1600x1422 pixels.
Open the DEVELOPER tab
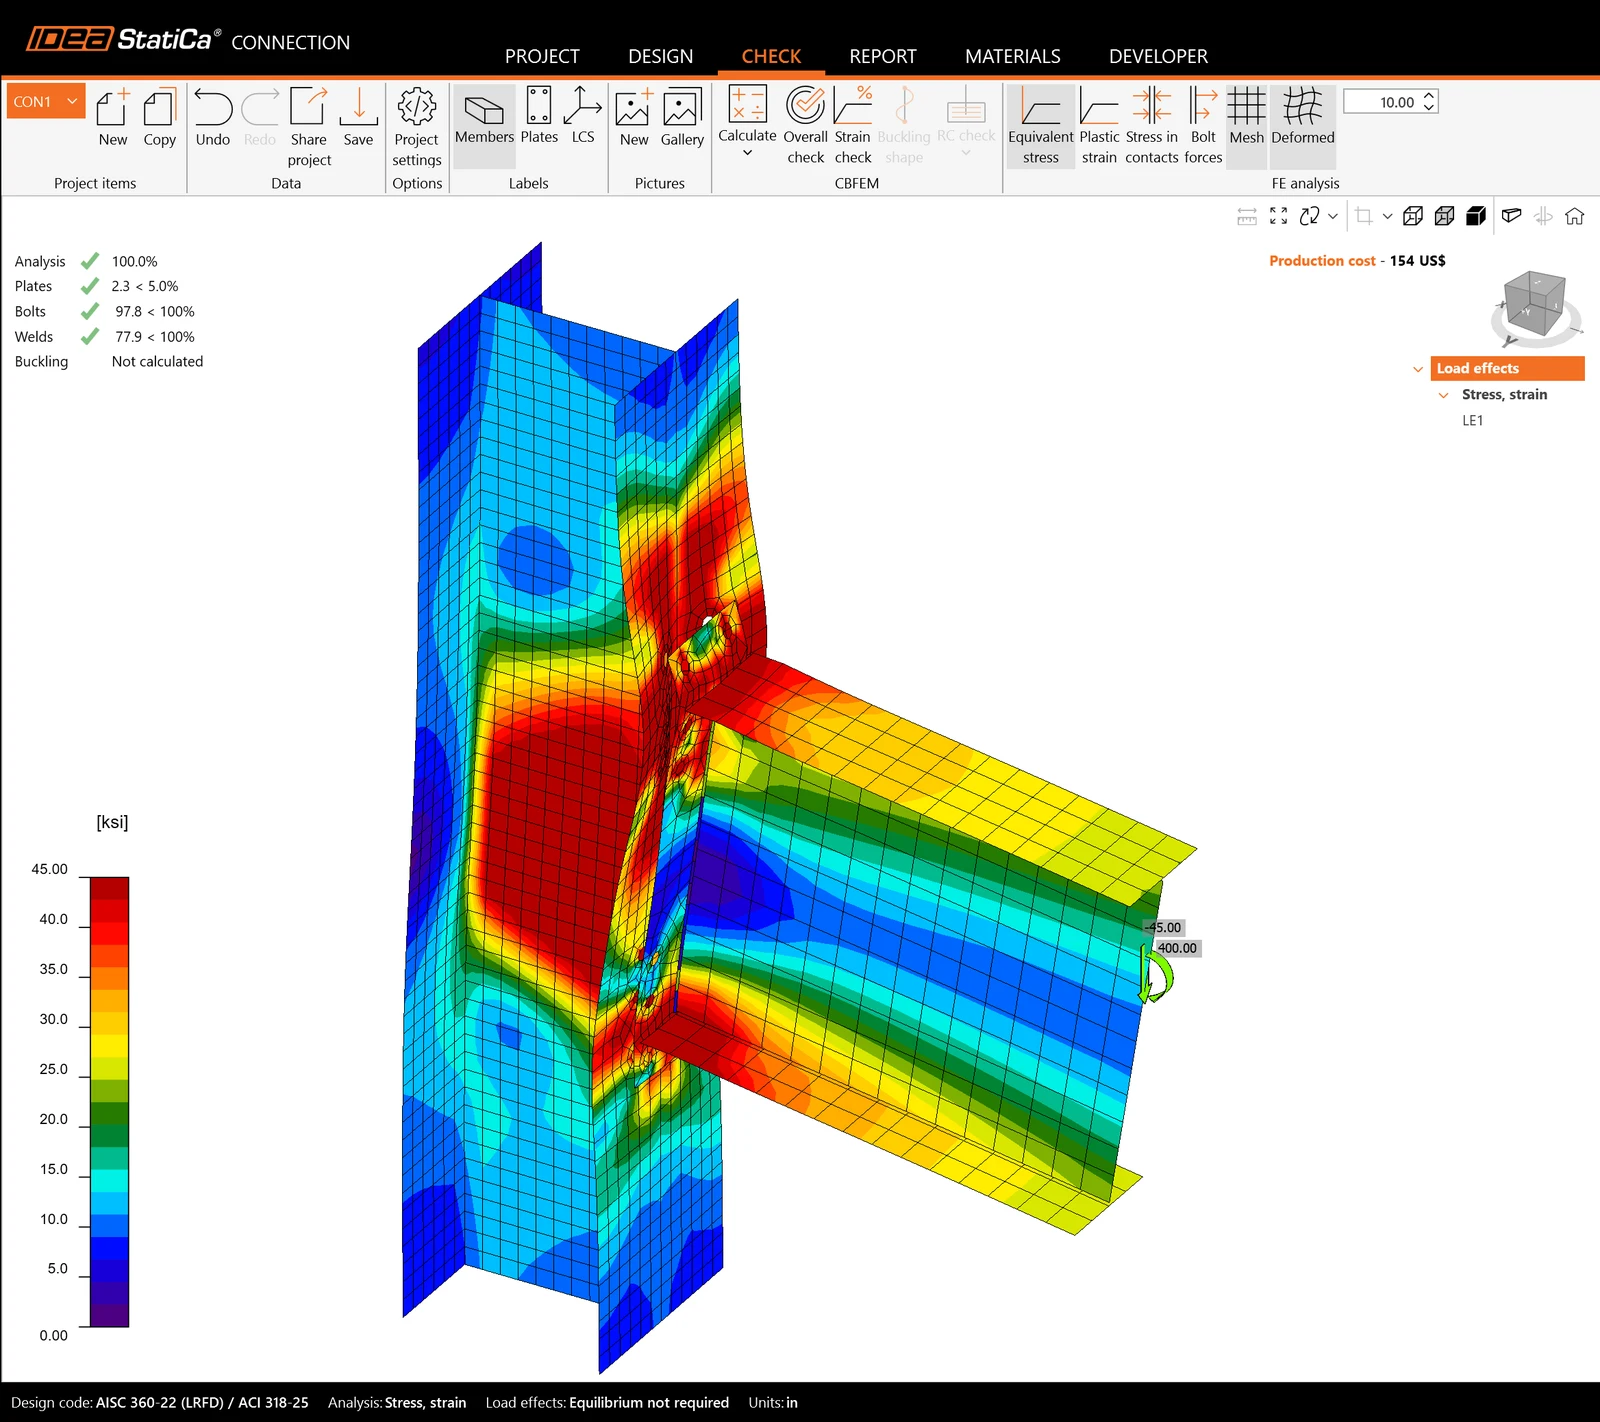[1158, 56]
